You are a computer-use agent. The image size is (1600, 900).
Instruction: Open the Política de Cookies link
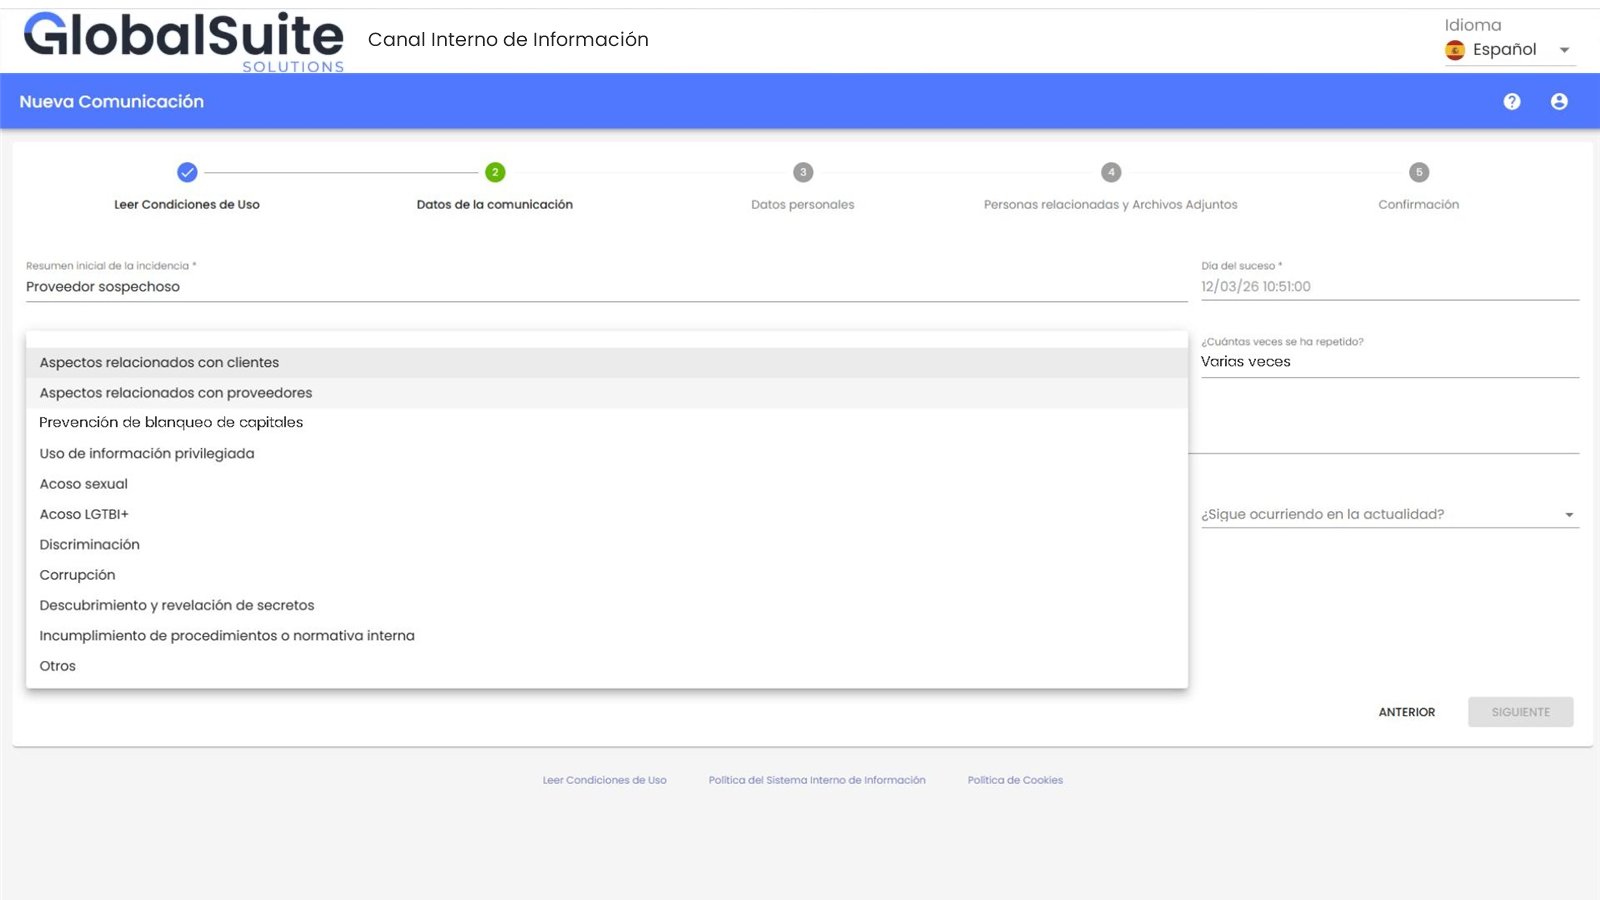pos(1015,780)
